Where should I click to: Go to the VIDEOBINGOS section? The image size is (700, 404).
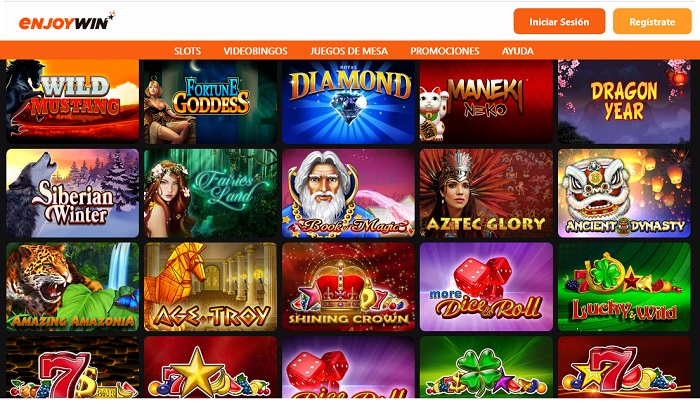click(255, 51)
